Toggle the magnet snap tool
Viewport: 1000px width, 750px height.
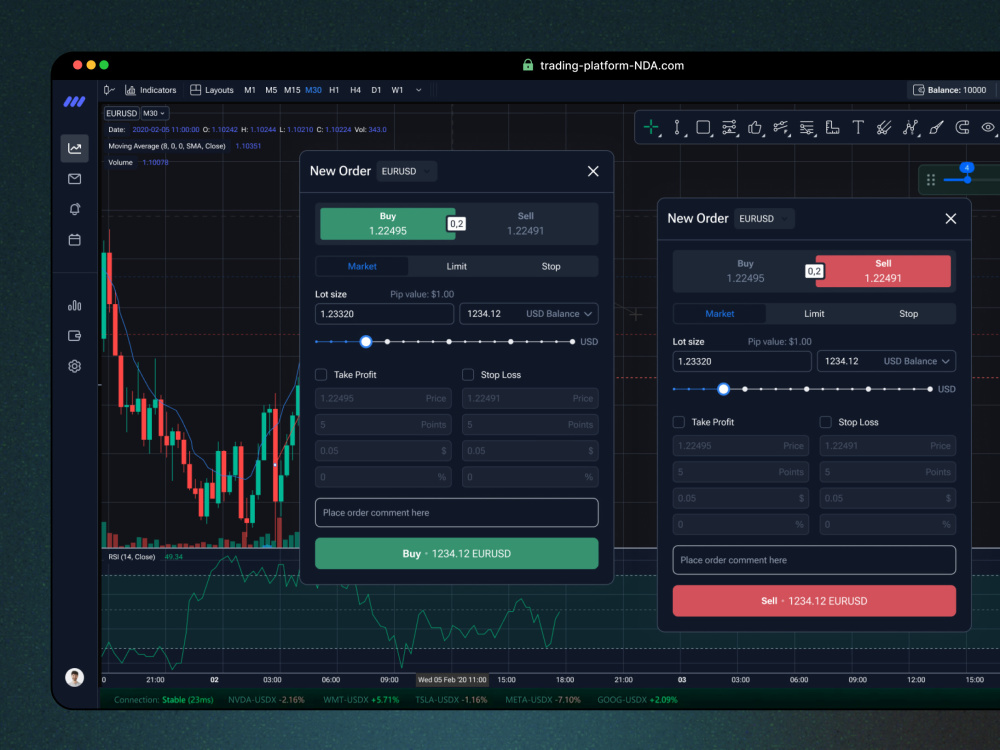(x=962, y=128)
